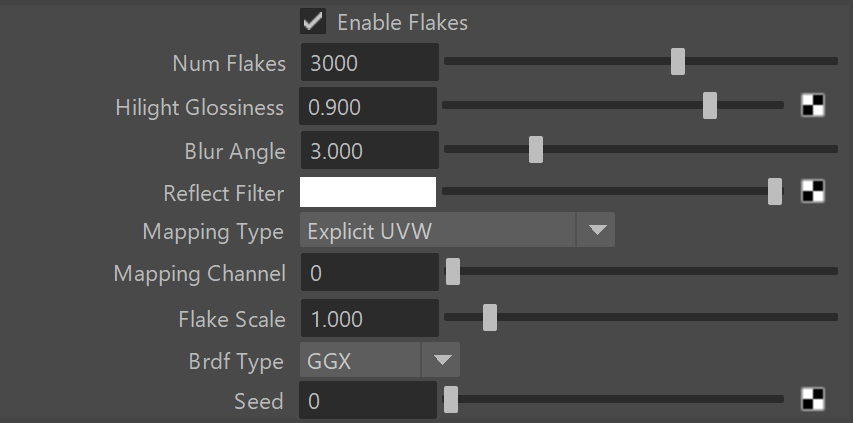Click the Reflect Filter slider handle
This screenshot has width=853, height=423.
[775, 191]
